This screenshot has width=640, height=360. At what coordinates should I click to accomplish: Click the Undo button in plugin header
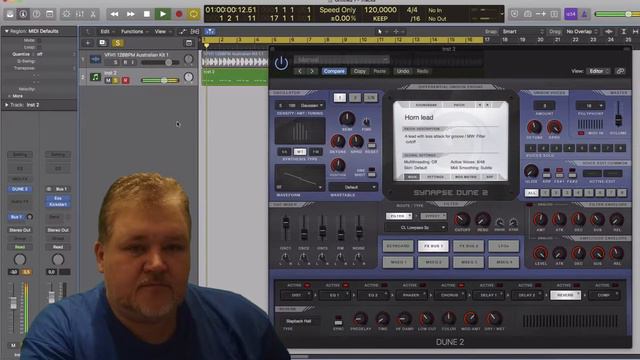coord(403,71)
